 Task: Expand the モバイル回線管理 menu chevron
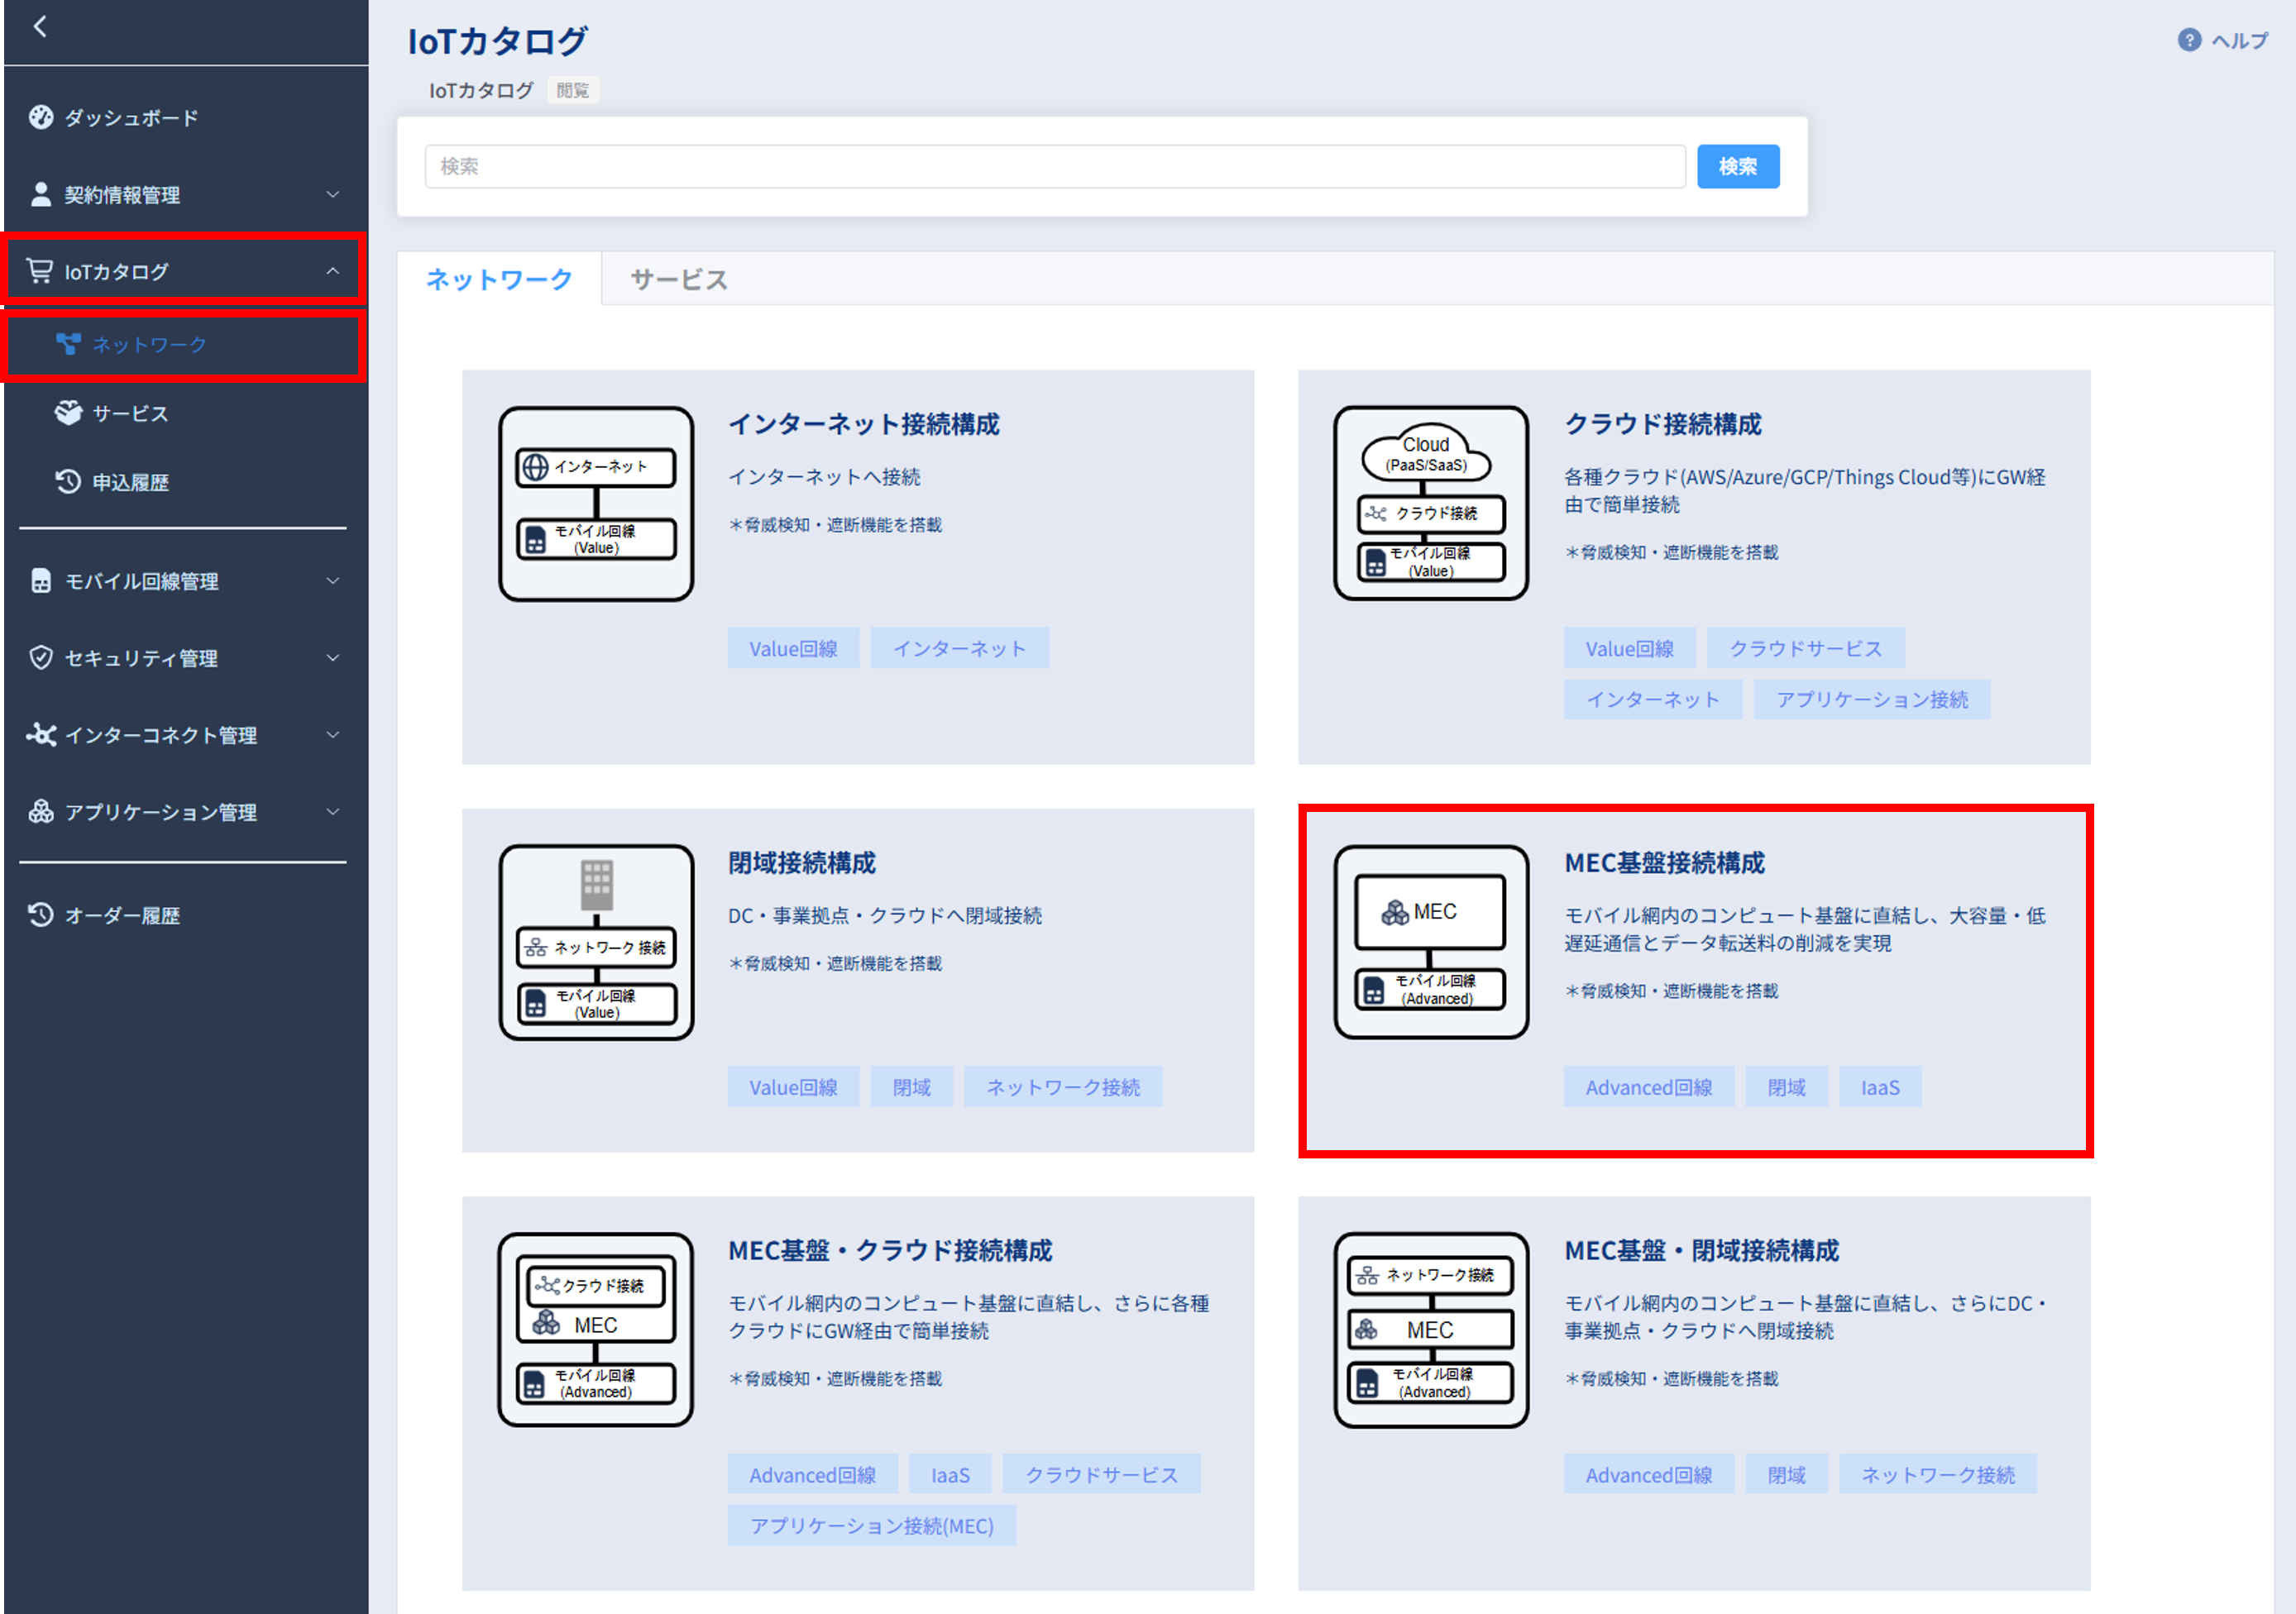pos(333,581)
